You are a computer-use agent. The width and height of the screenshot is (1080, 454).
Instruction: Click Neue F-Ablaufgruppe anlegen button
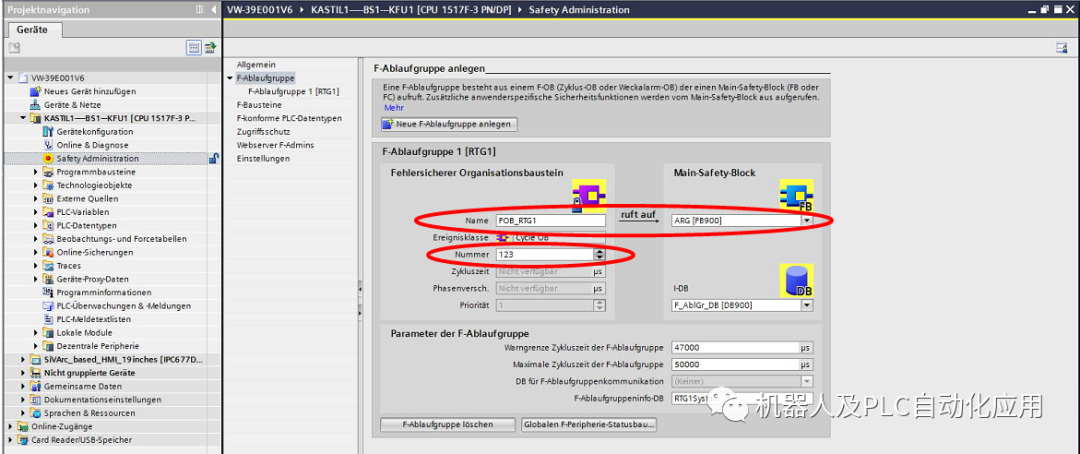click(x=448, y=124)
